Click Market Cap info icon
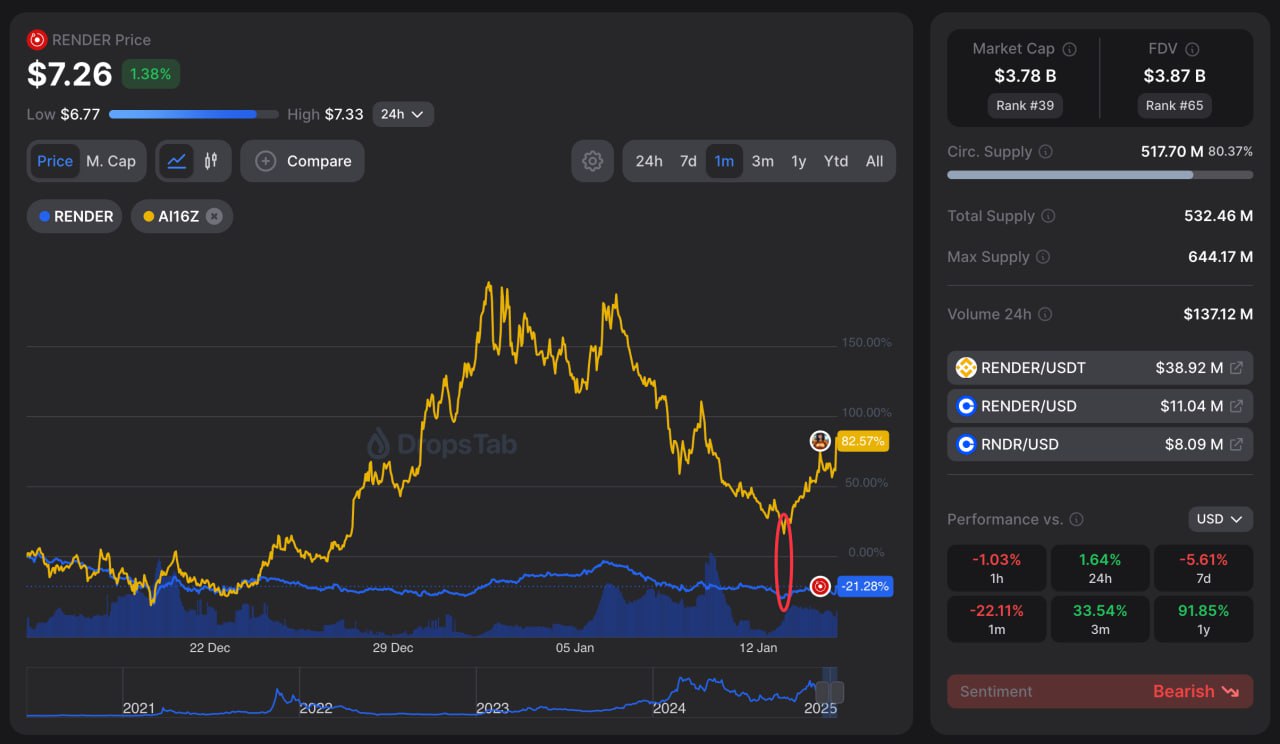 coord(1069,49)
